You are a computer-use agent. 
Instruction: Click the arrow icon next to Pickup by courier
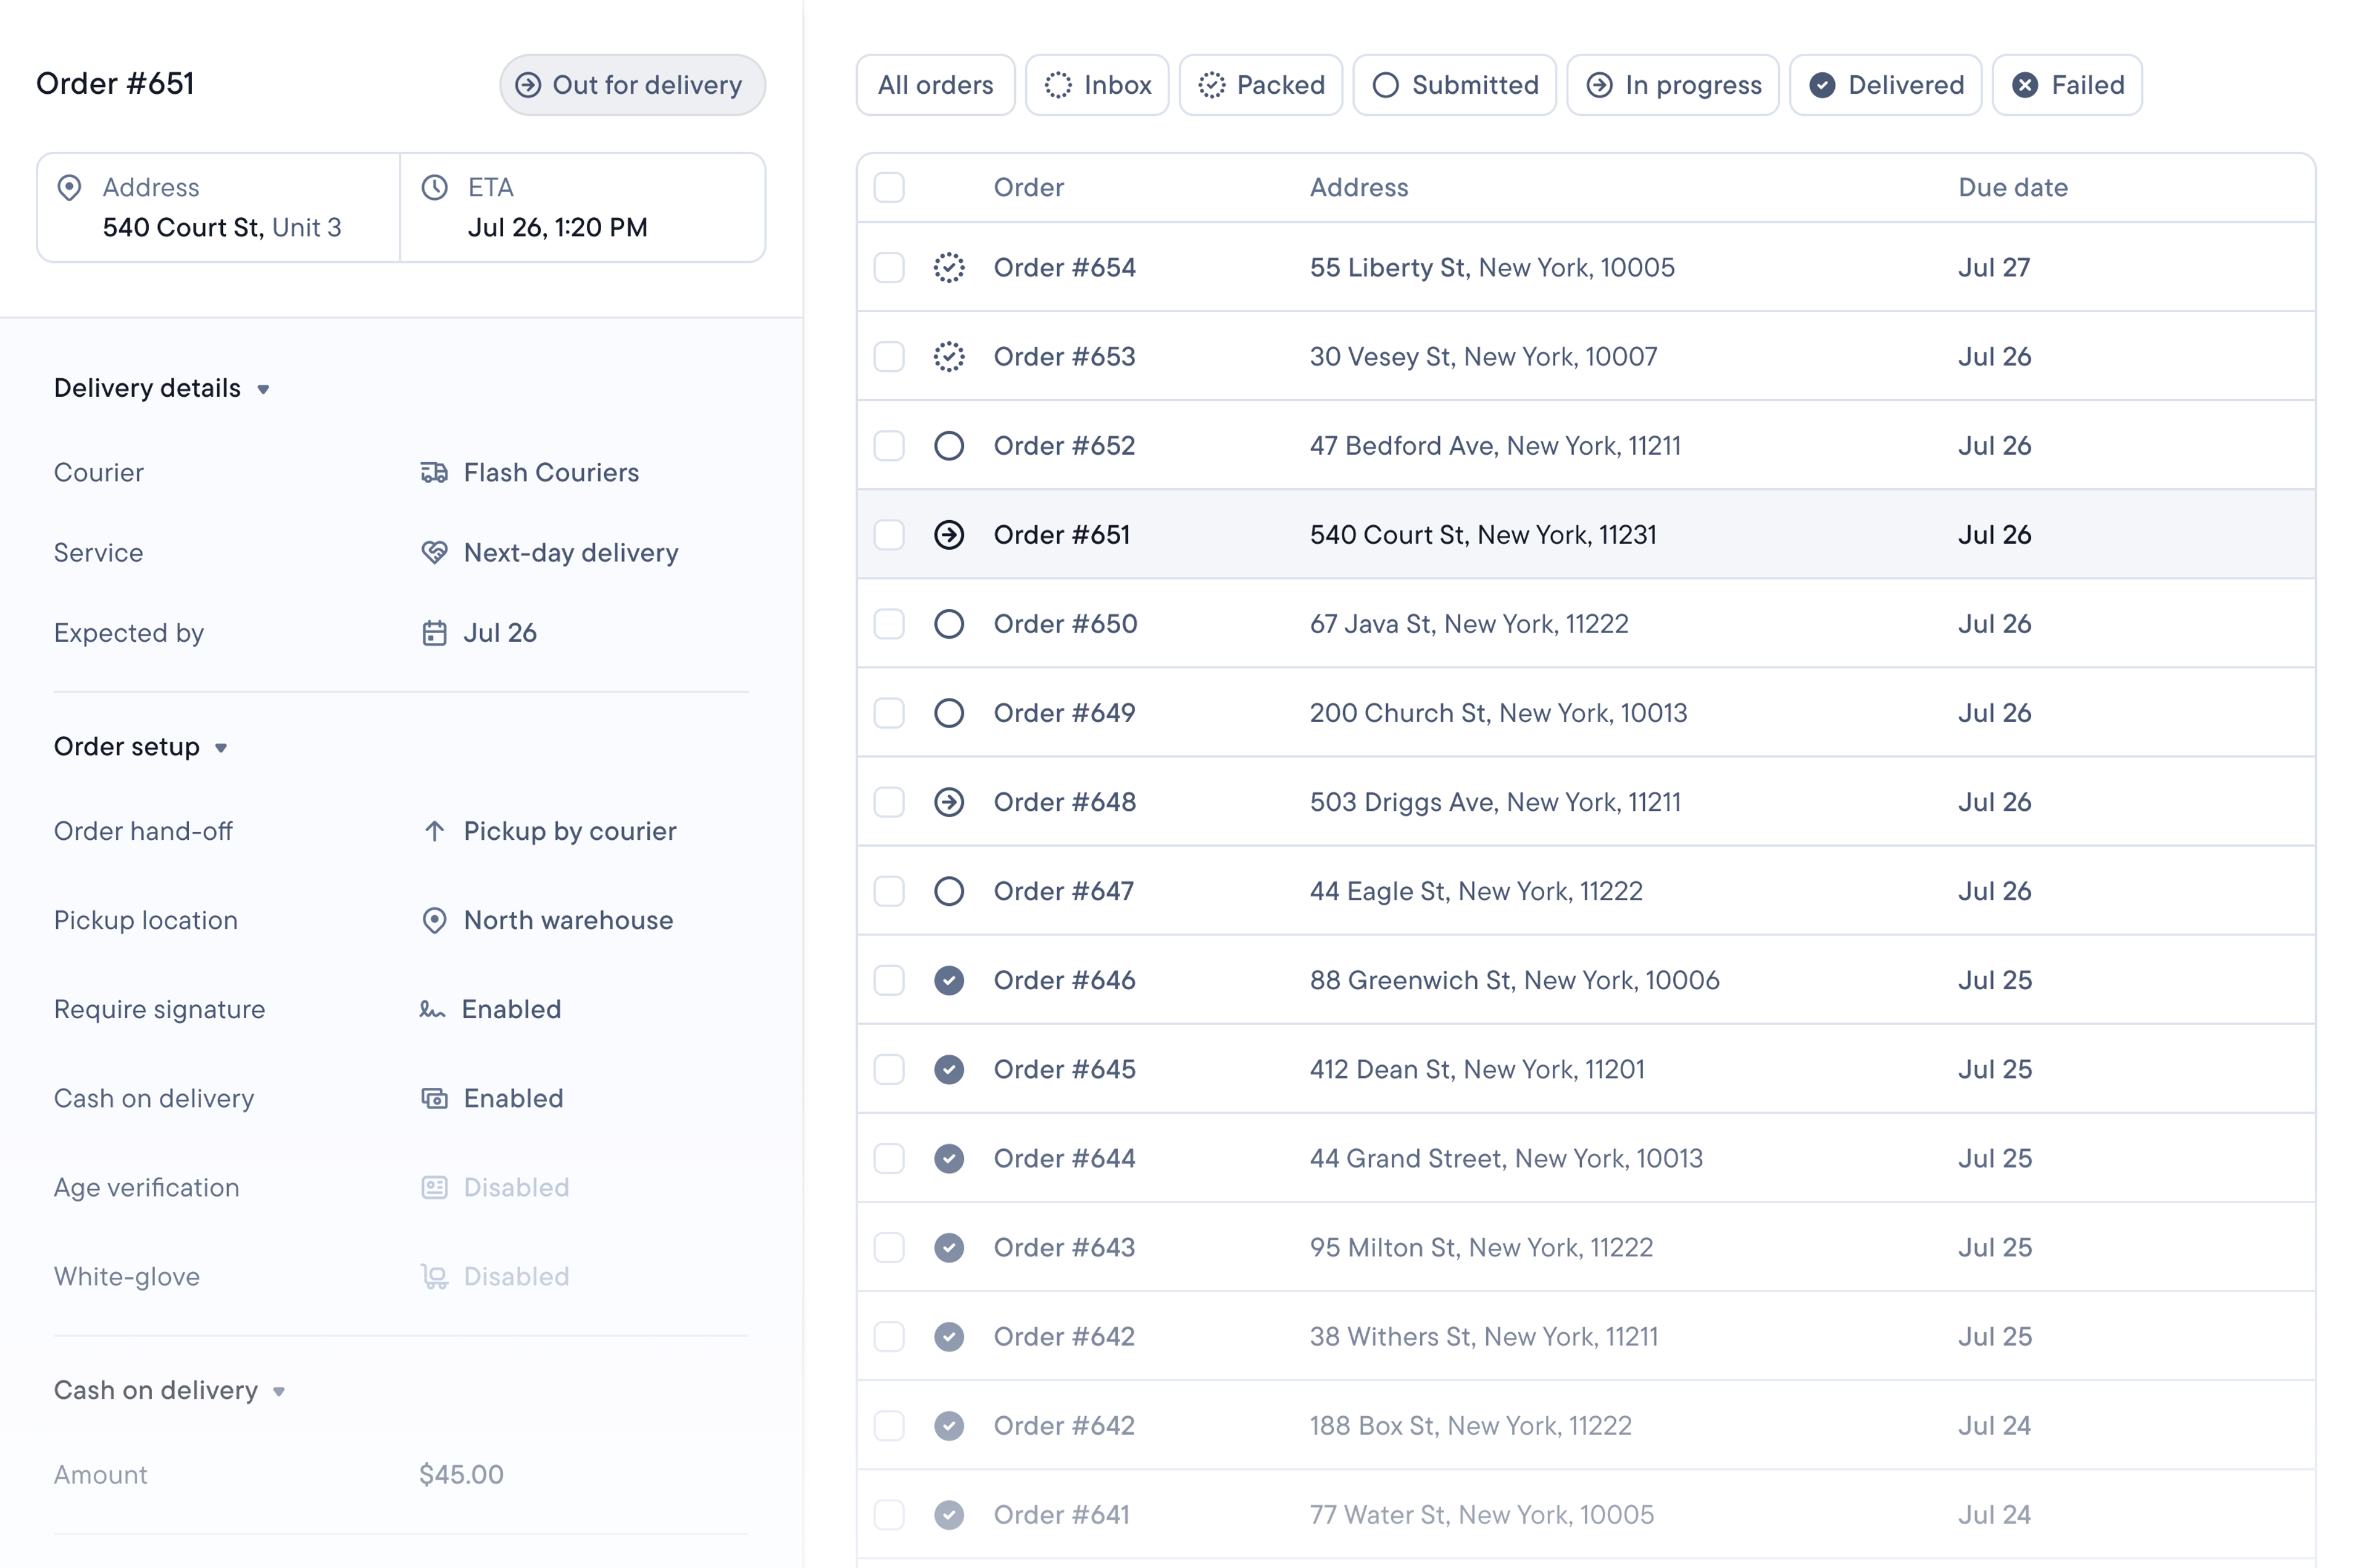coord(434,831)
